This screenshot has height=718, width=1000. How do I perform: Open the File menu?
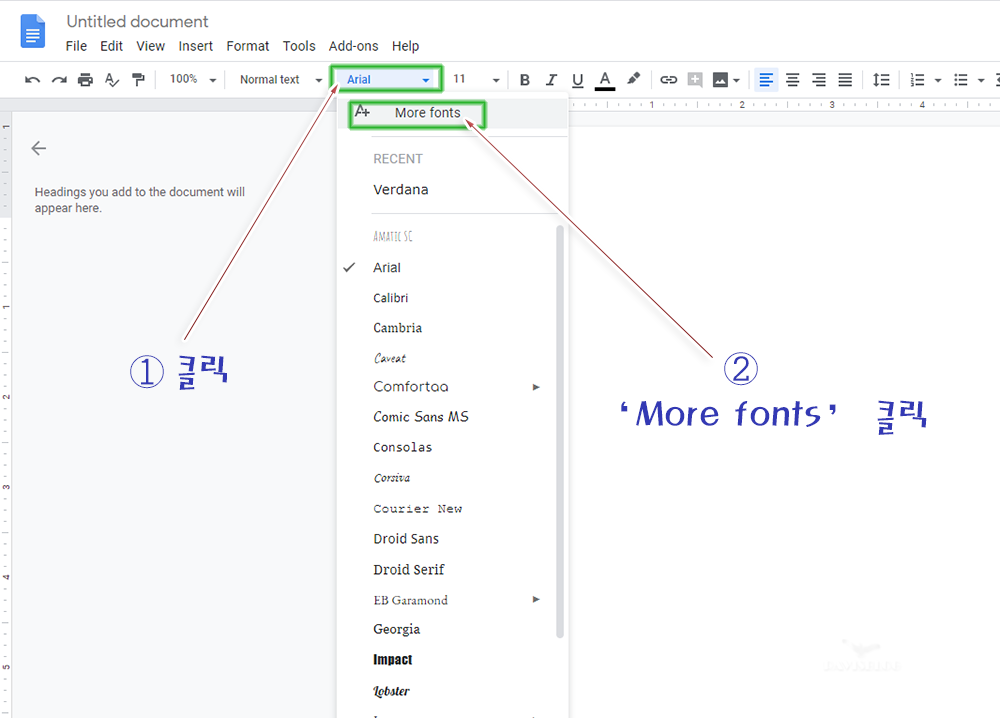coord(76,46)
